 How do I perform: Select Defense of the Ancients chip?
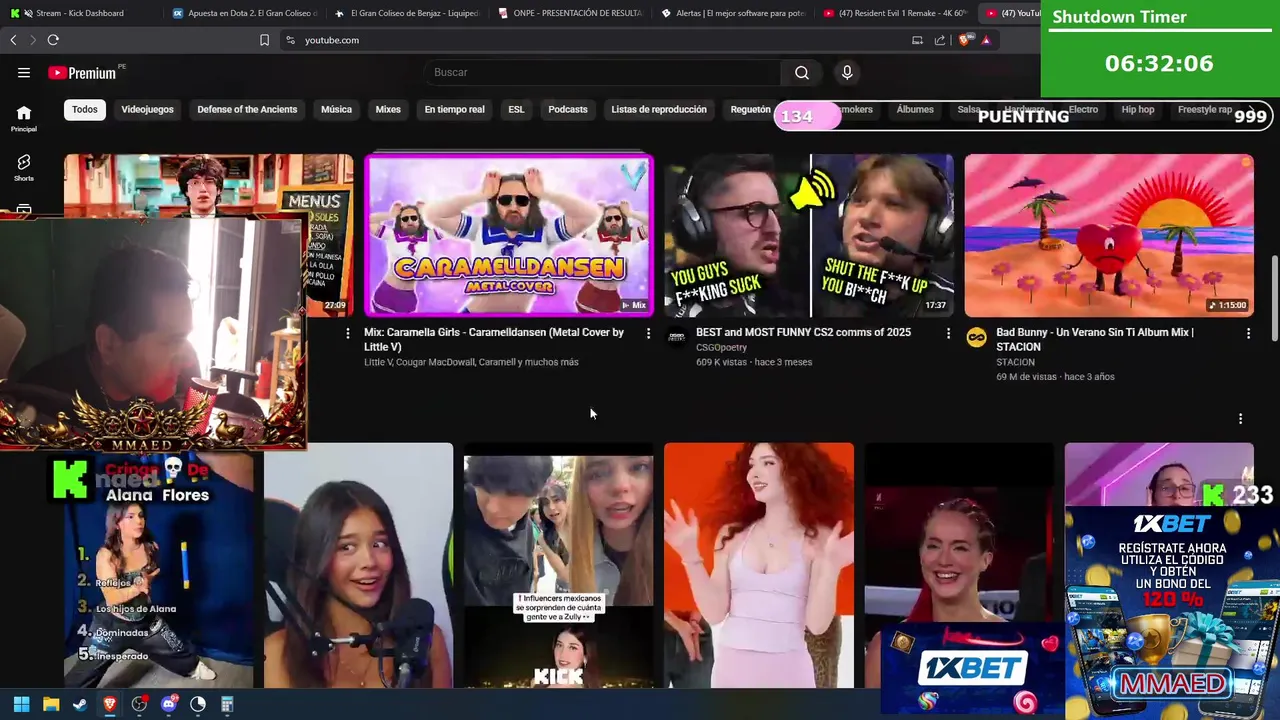[247, 109]
